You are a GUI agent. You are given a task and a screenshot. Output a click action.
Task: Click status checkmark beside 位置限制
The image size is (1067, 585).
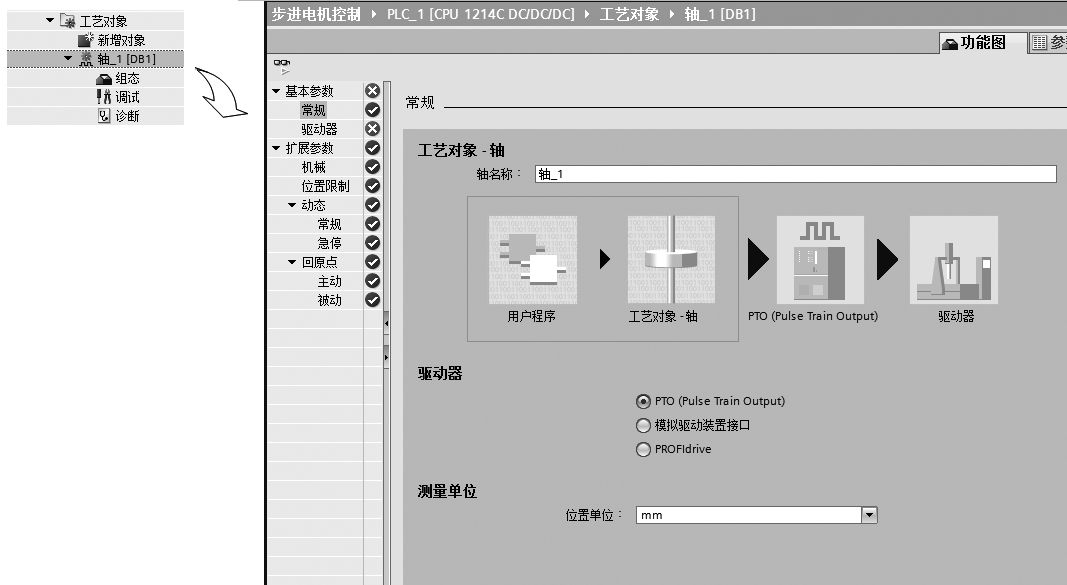coord(372,186)
